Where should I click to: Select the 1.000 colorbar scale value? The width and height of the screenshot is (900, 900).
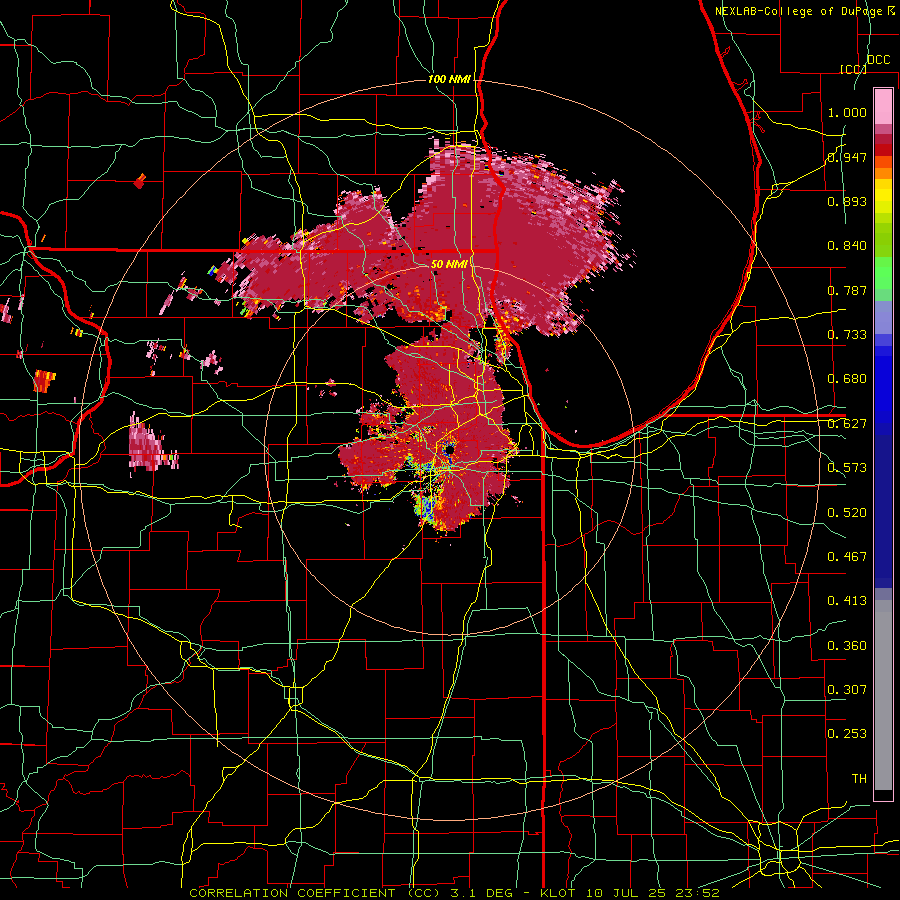pyautogui.click(x=847, y=112)
